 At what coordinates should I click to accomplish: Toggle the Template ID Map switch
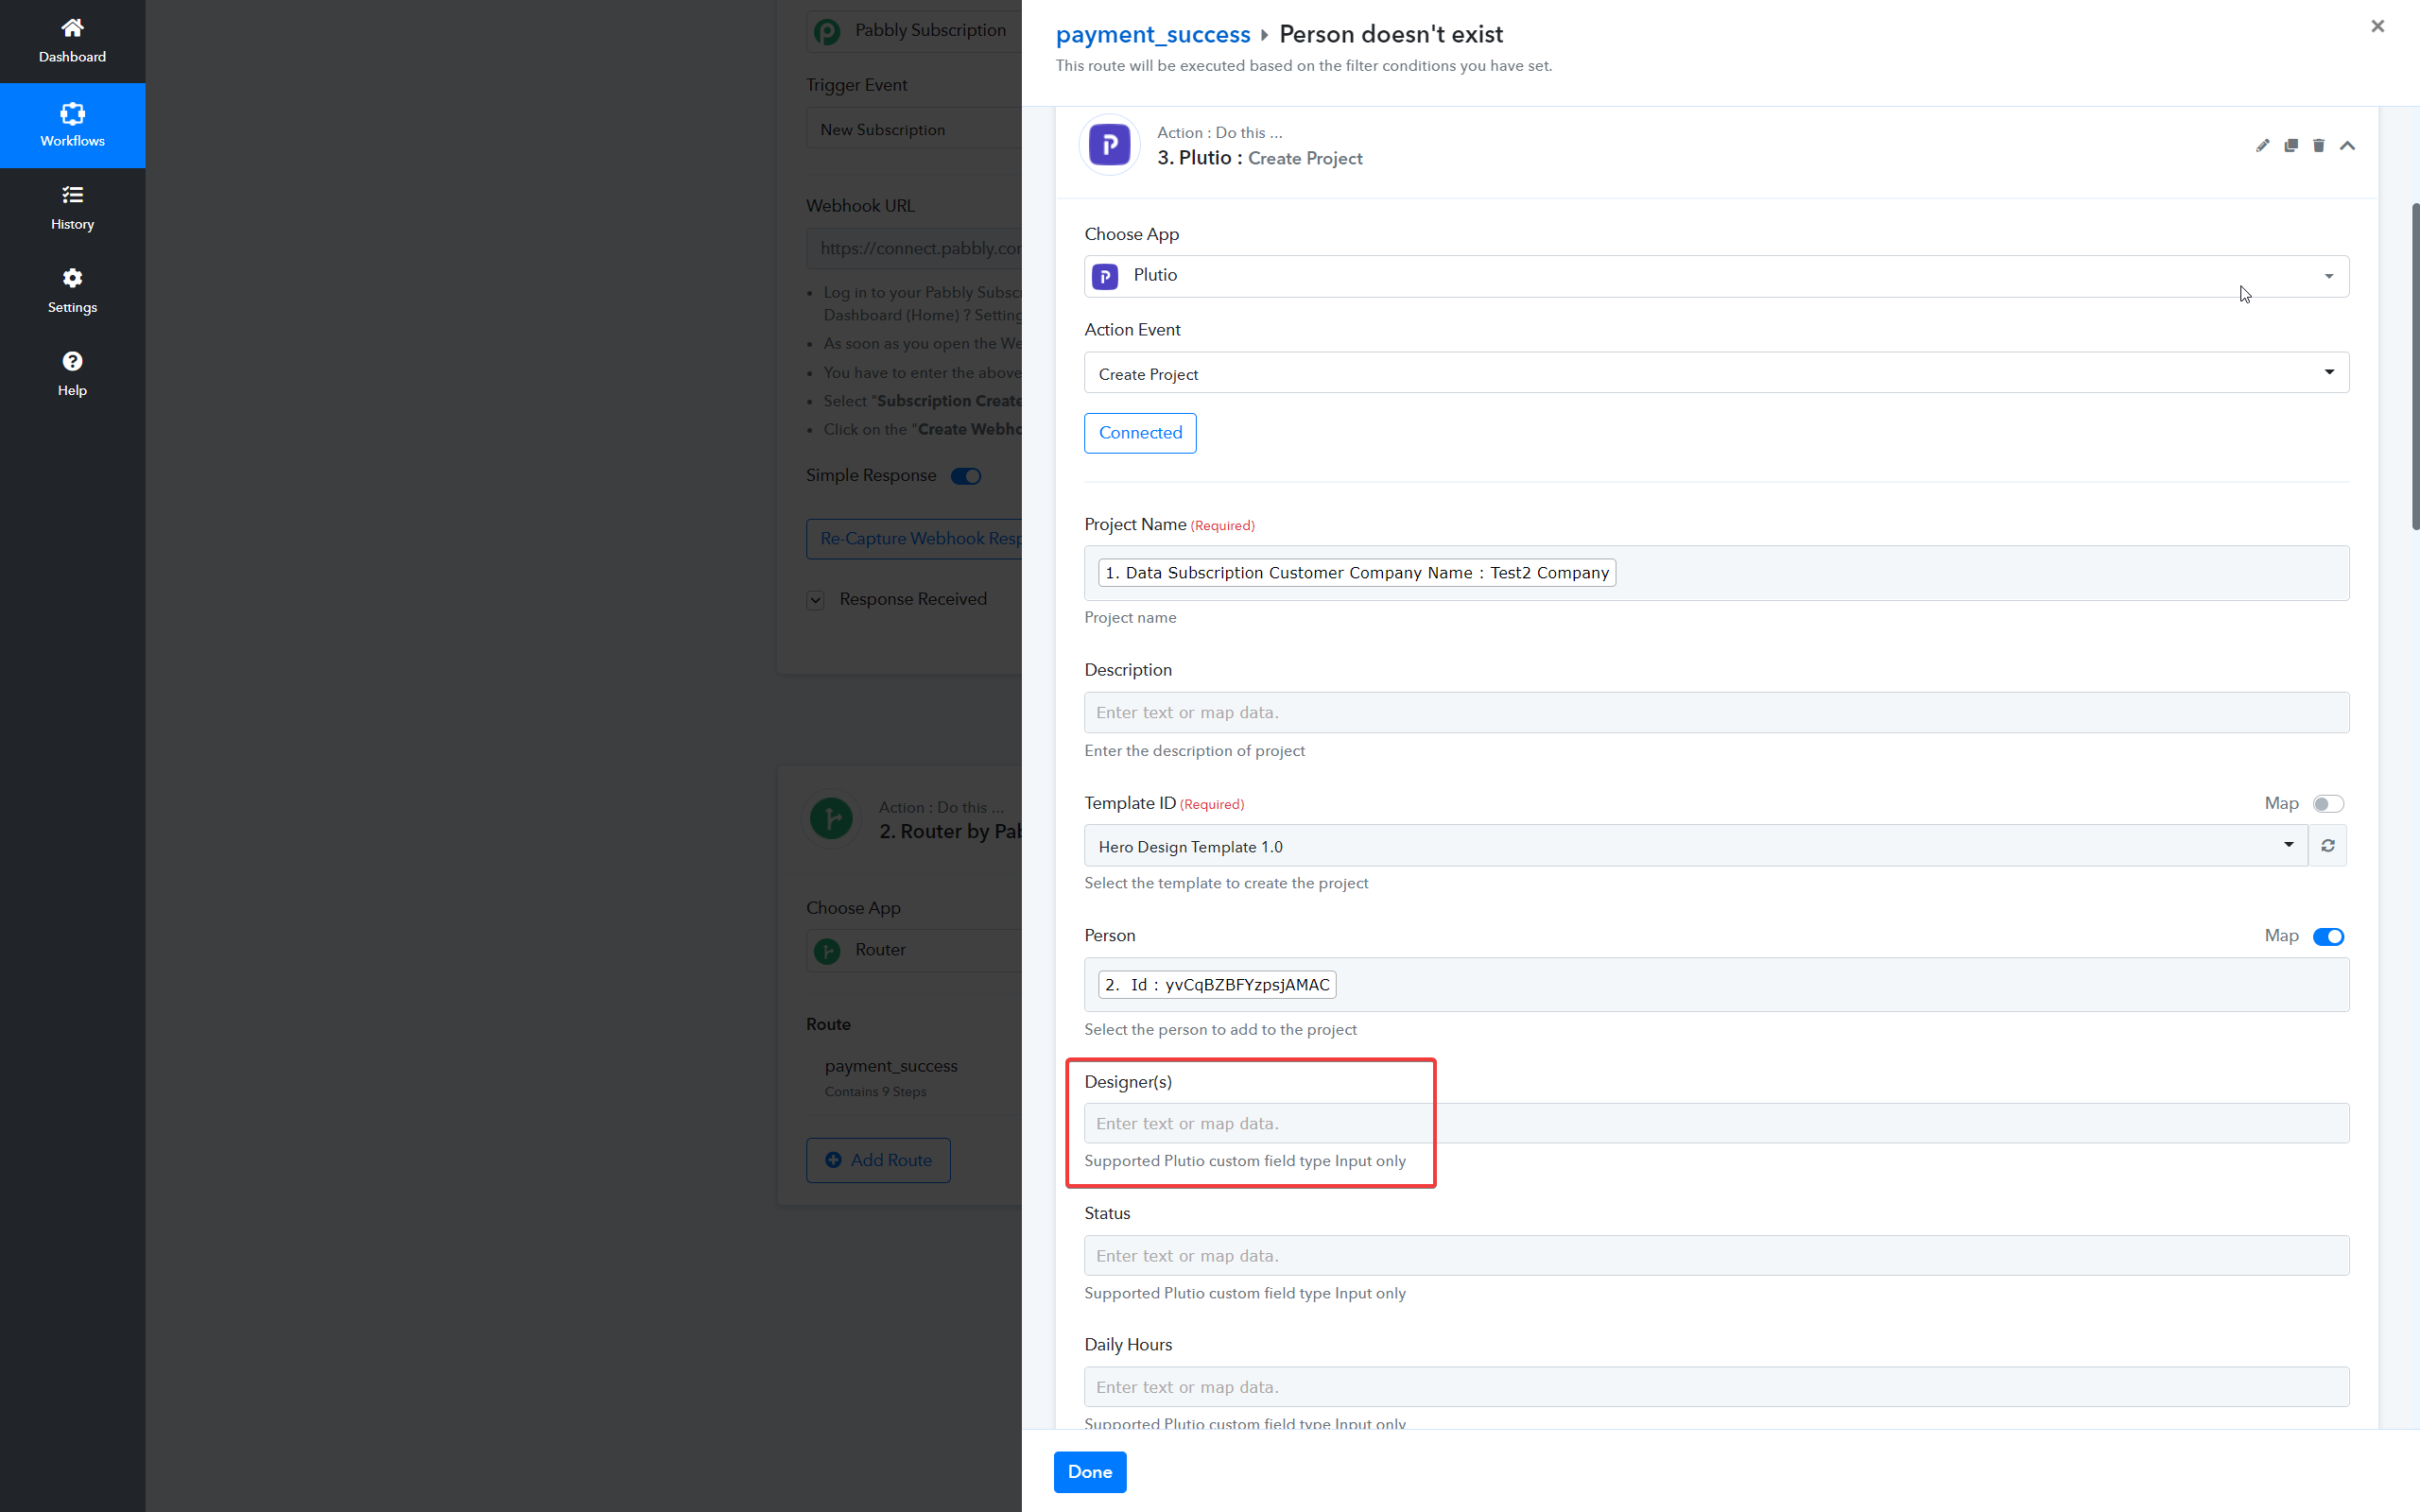pyautogui.click(x=2328, y=804)
